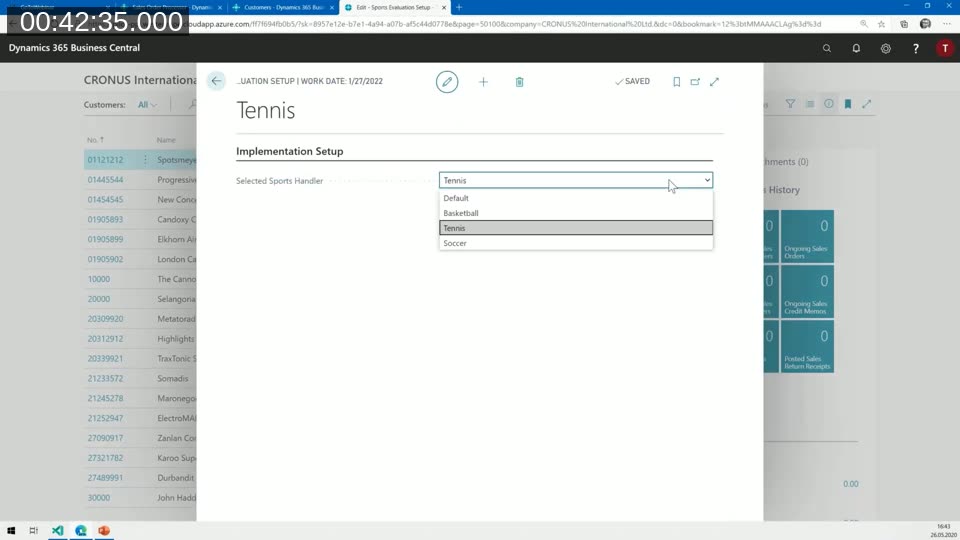Click the Dynamics 365 Business Central title
The image size is (960, 540).
pyautogui.click(x=74, y=48)
